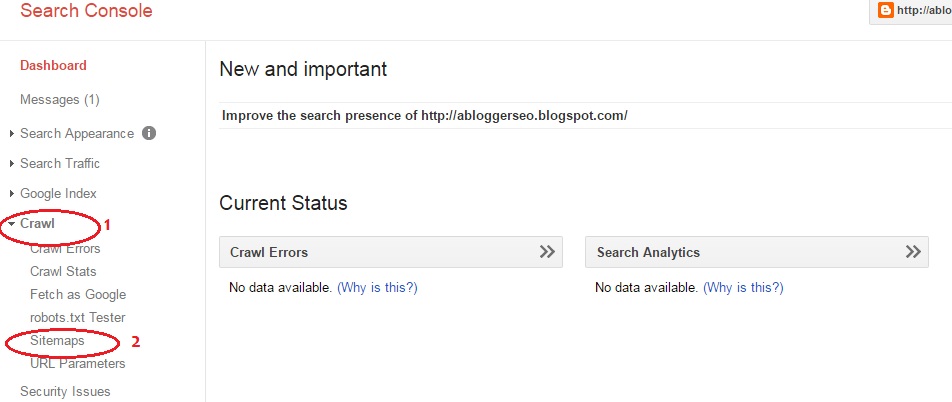Collapse the Crawl menu section

click(x=37, y=224)
